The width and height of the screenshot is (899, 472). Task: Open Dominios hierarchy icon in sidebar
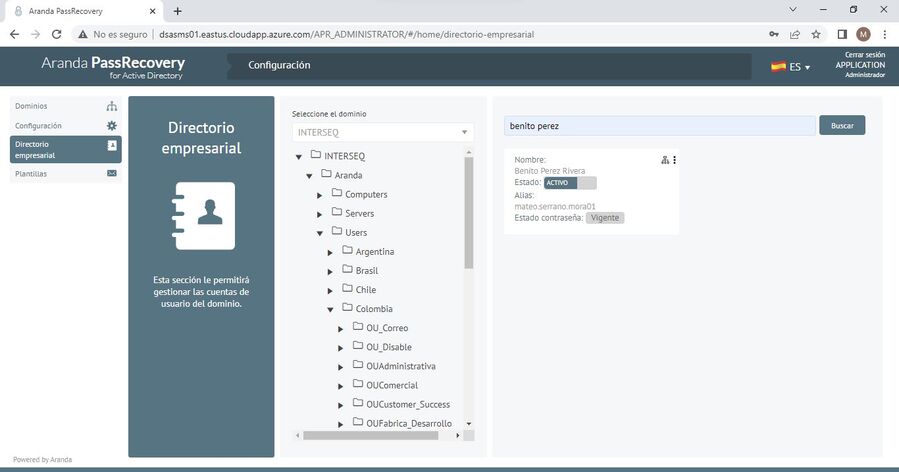112,106
